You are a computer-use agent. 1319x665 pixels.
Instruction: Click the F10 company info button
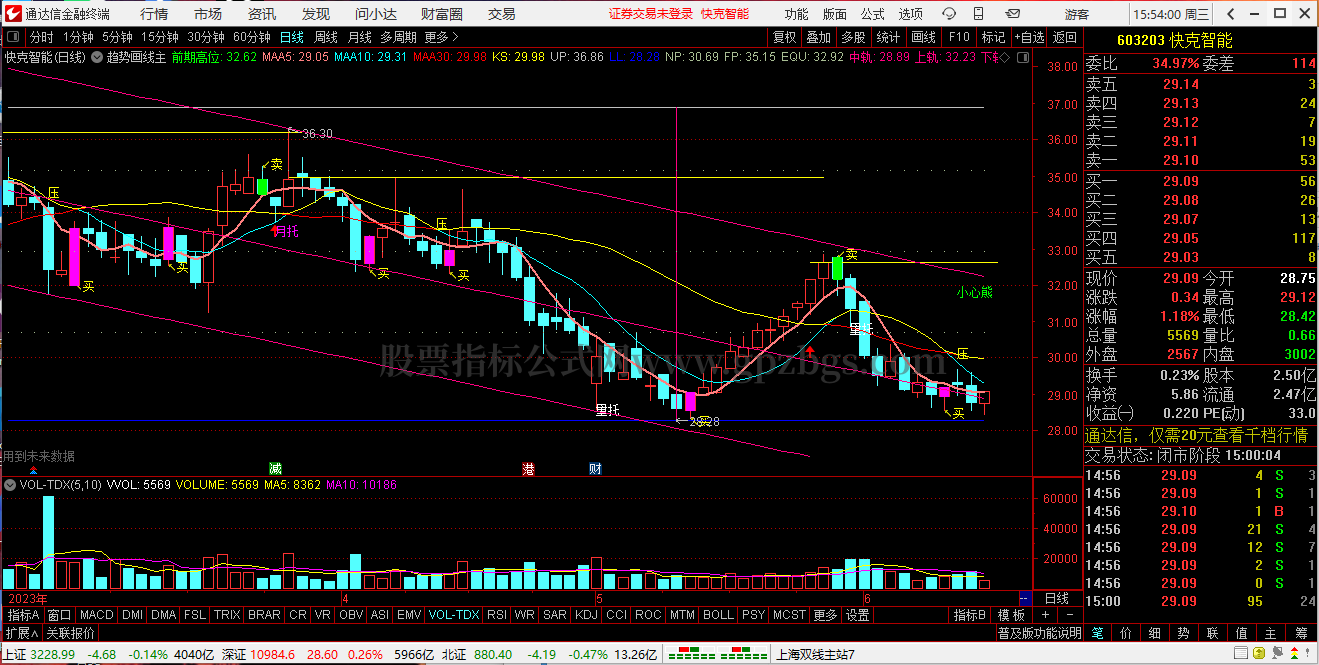coord(958,37)
